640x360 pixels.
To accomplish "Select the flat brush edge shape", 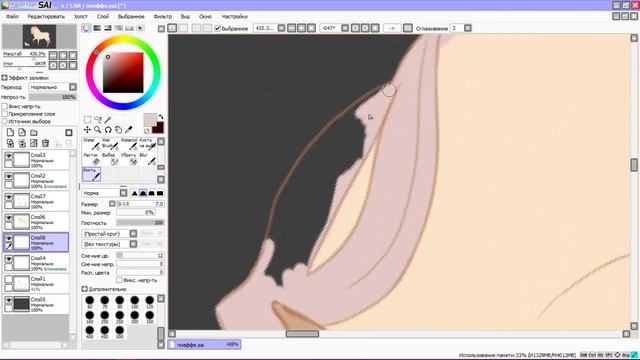I will pos(160,193).
